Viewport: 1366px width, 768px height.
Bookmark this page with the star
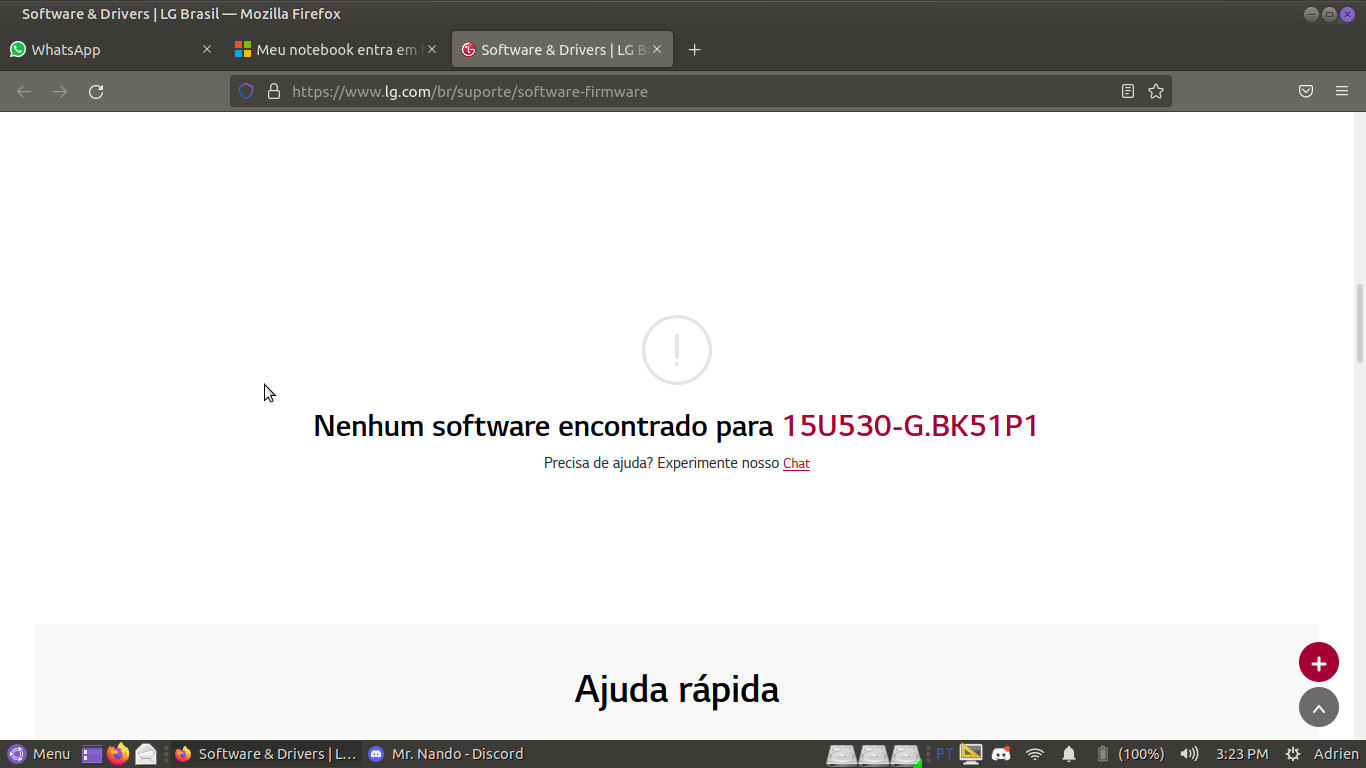pyautogui.click(x=1156, y=91)
